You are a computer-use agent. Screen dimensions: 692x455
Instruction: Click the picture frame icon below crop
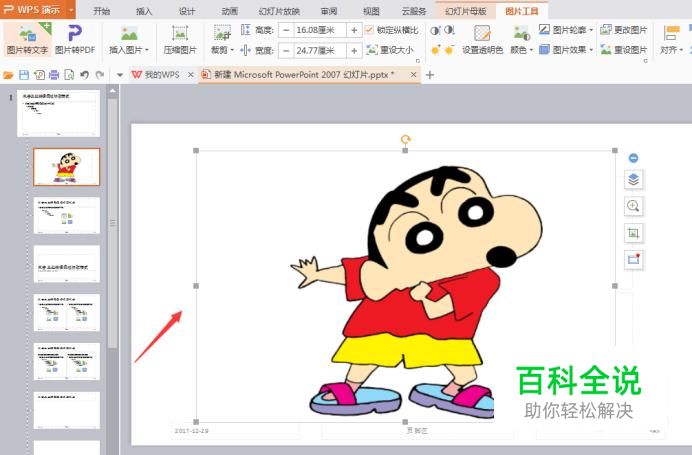coord(633,259)
